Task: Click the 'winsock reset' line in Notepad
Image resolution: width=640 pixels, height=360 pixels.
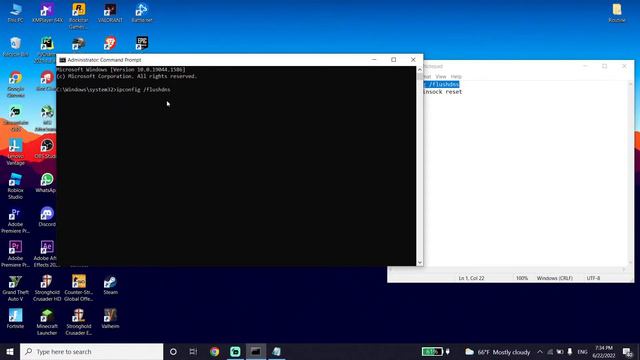Action: (443, 92)
